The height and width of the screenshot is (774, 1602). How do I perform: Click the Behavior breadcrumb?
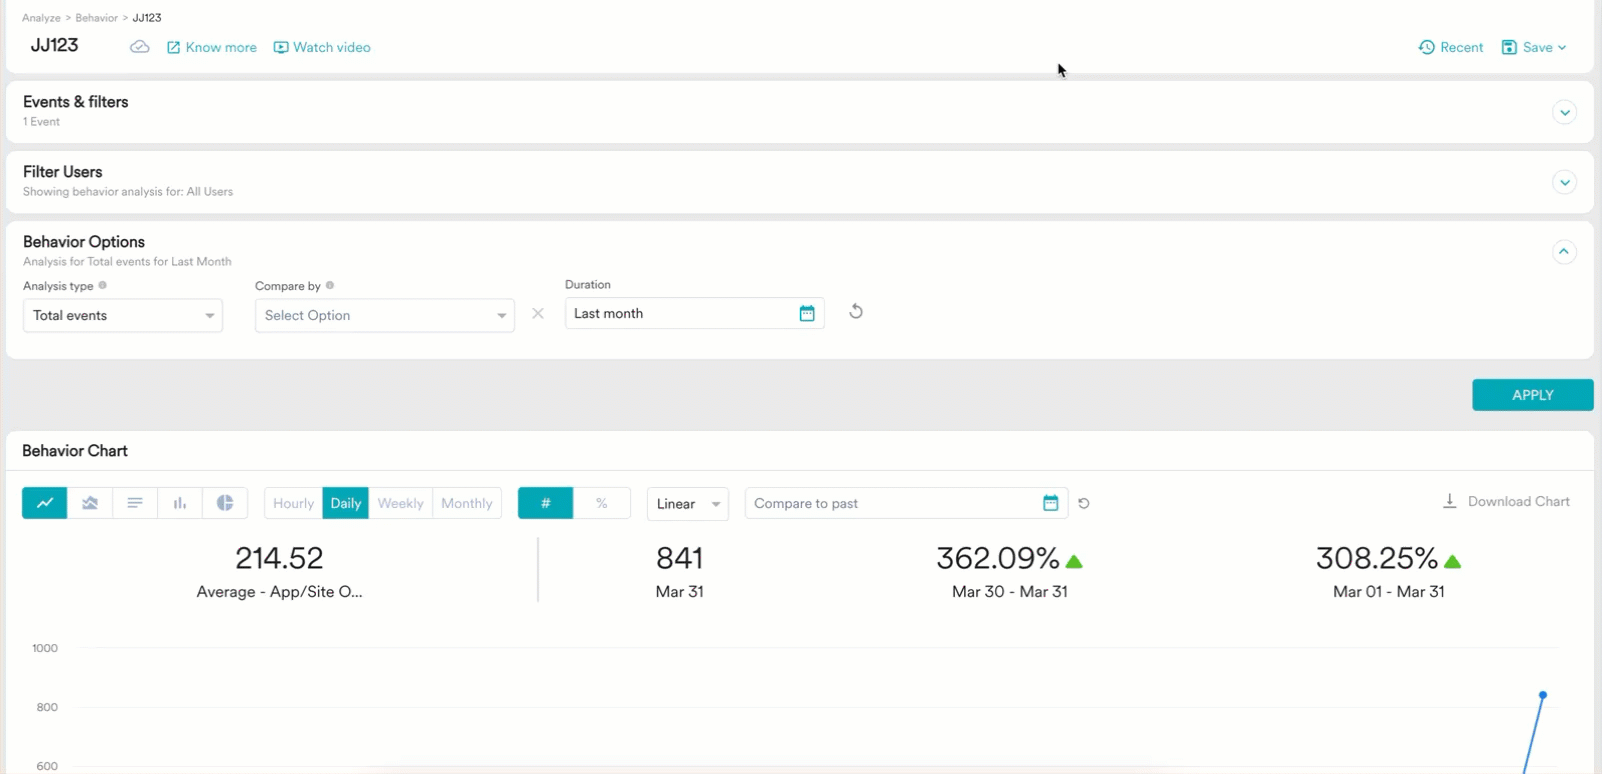(x=96, y=18)
